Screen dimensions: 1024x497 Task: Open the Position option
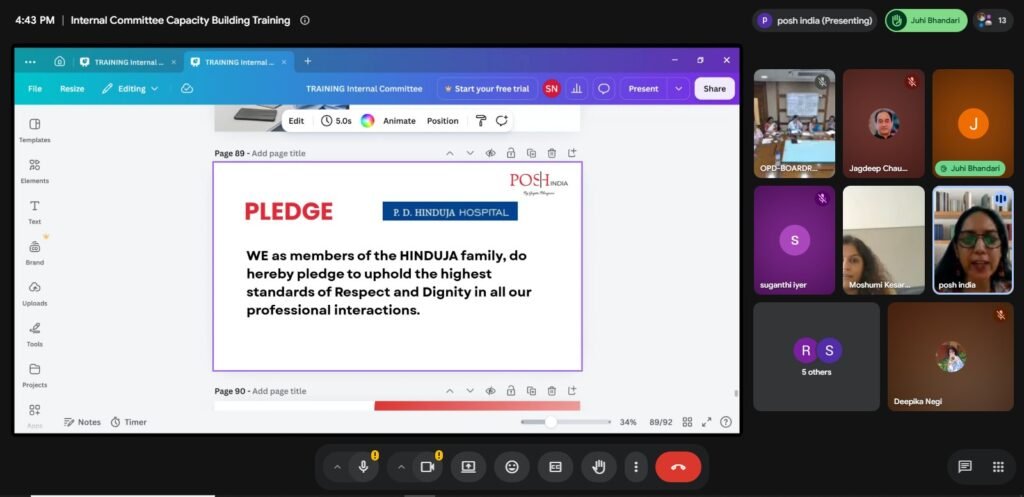443,121
